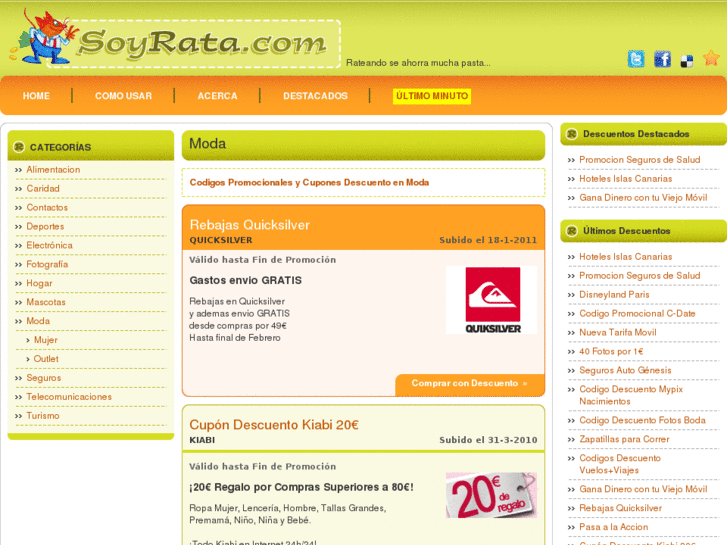This screenshot has width=727, height=545.
Task: Open the Twitter icon in header
Action: click(636, 59)
